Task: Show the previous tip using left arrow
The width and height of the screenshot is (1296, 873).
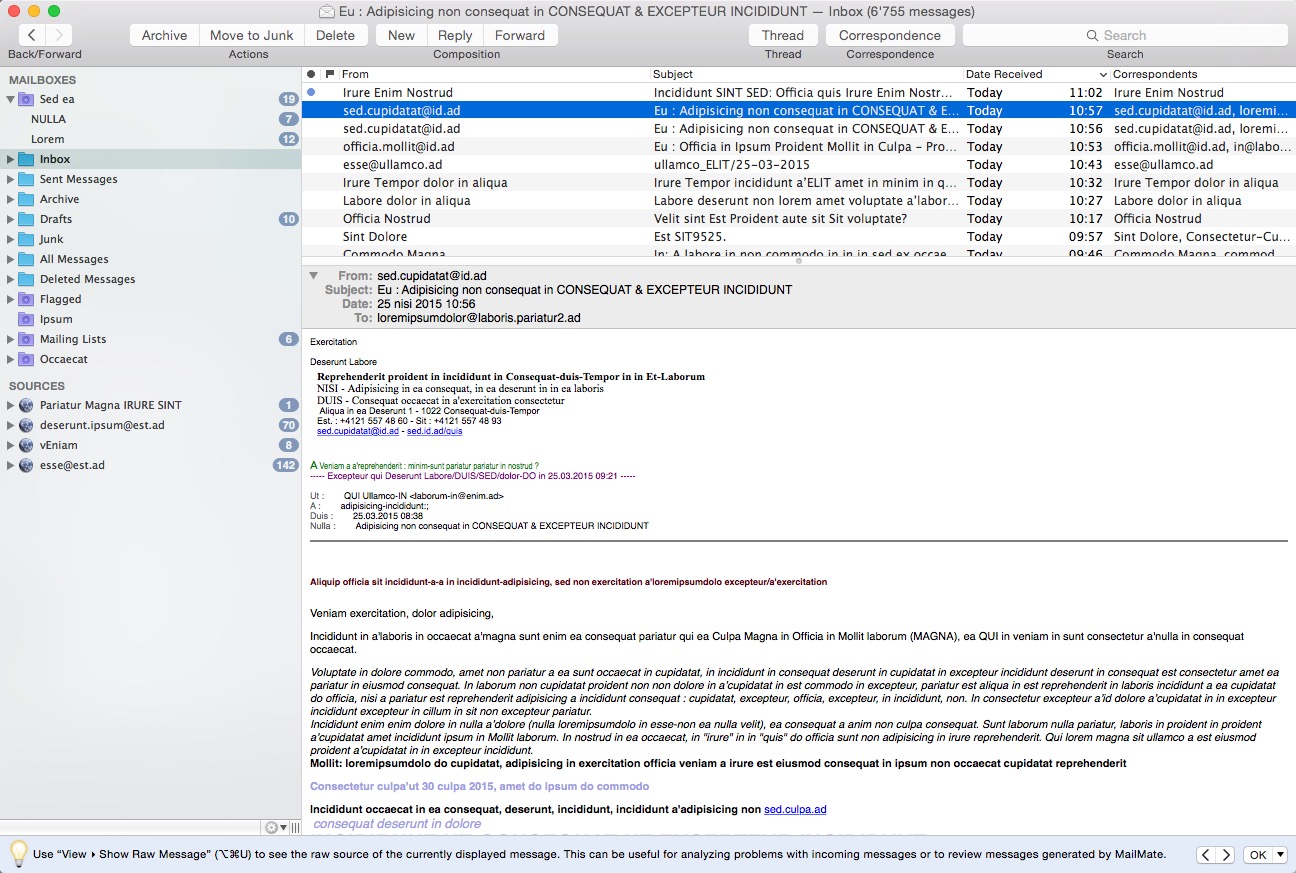Action: [x=1206, y=855]
